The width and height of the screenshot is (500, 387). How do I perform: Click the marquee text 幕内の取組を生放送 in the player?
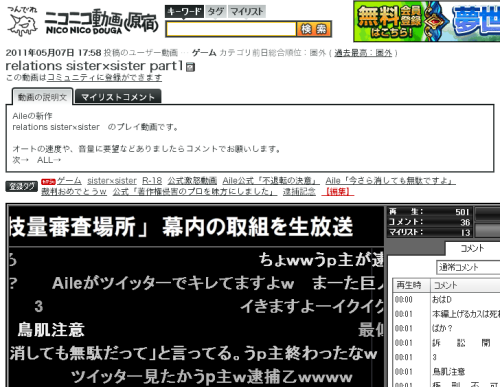click(258, 227)
